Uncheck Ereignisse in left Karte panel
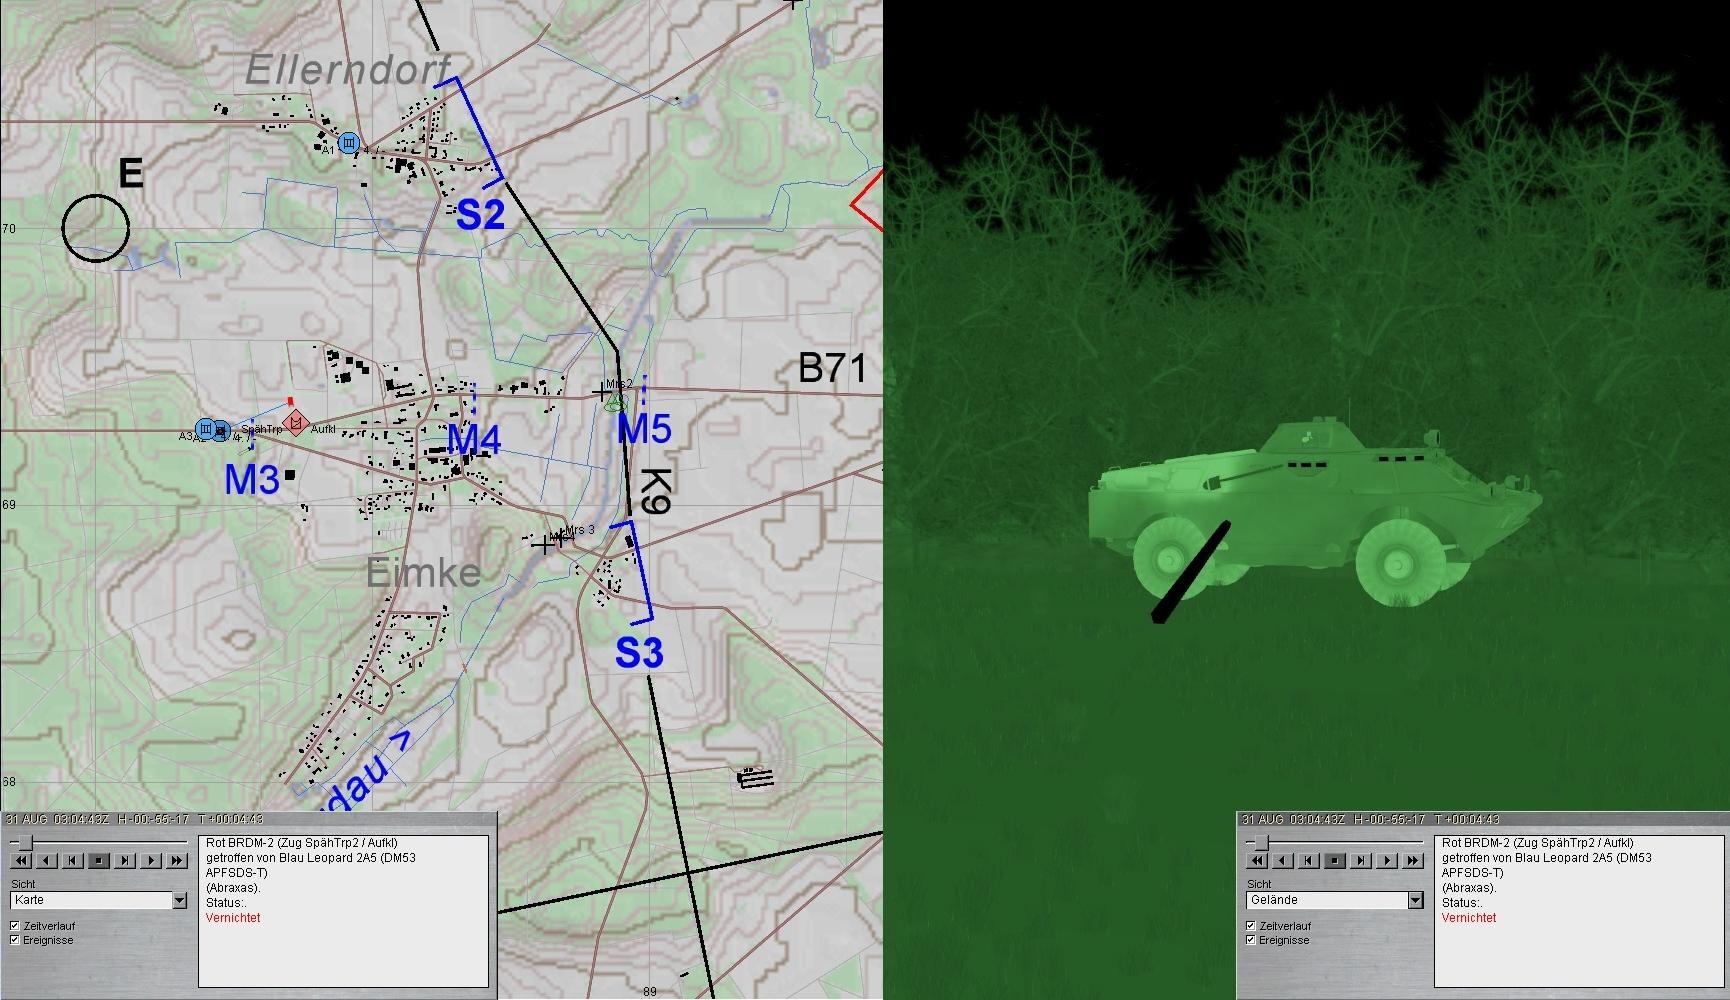This screenshot has height=1000, width=1730. point(15,940)
